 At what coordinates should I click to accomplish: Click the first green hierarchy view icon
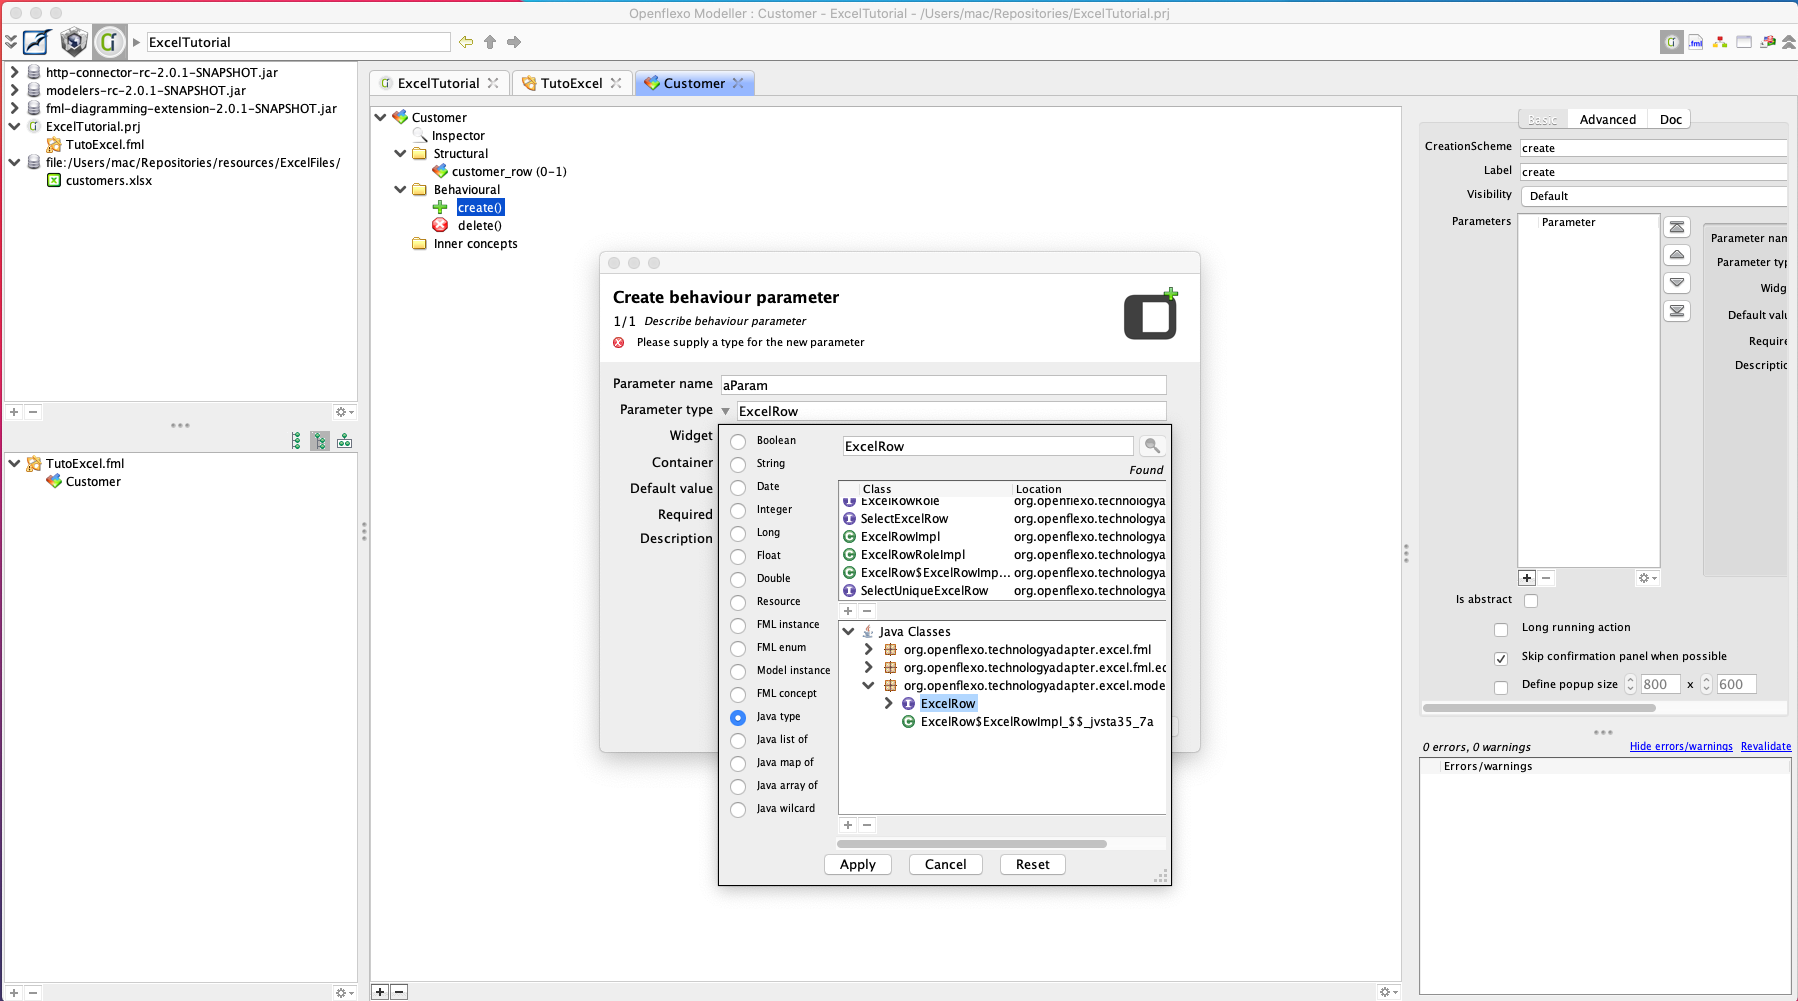coord(296,441)
